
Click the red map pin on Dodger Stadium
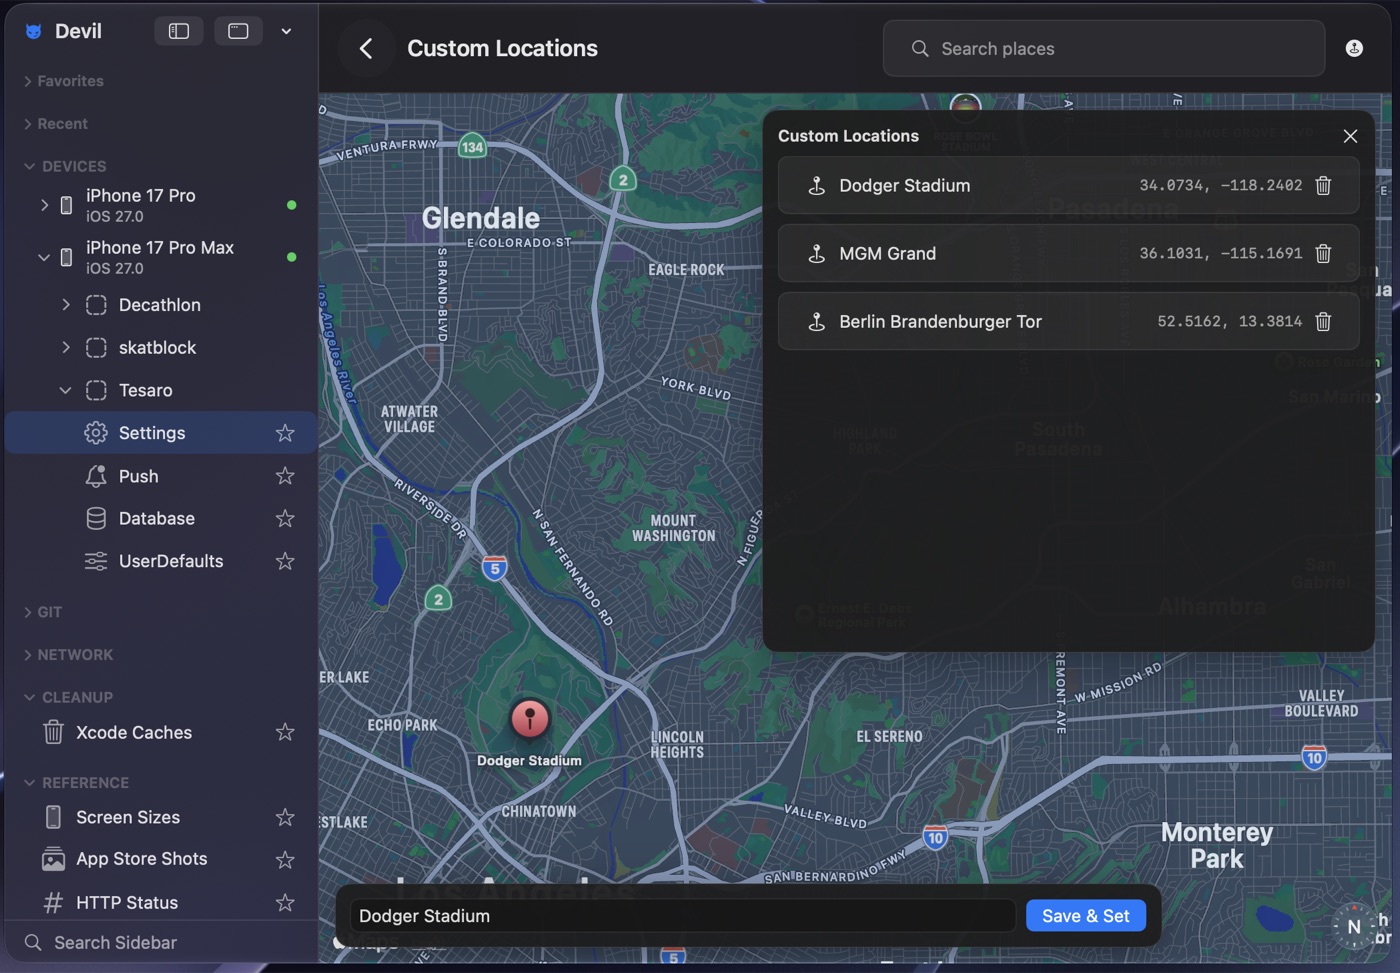pos(530,718)
